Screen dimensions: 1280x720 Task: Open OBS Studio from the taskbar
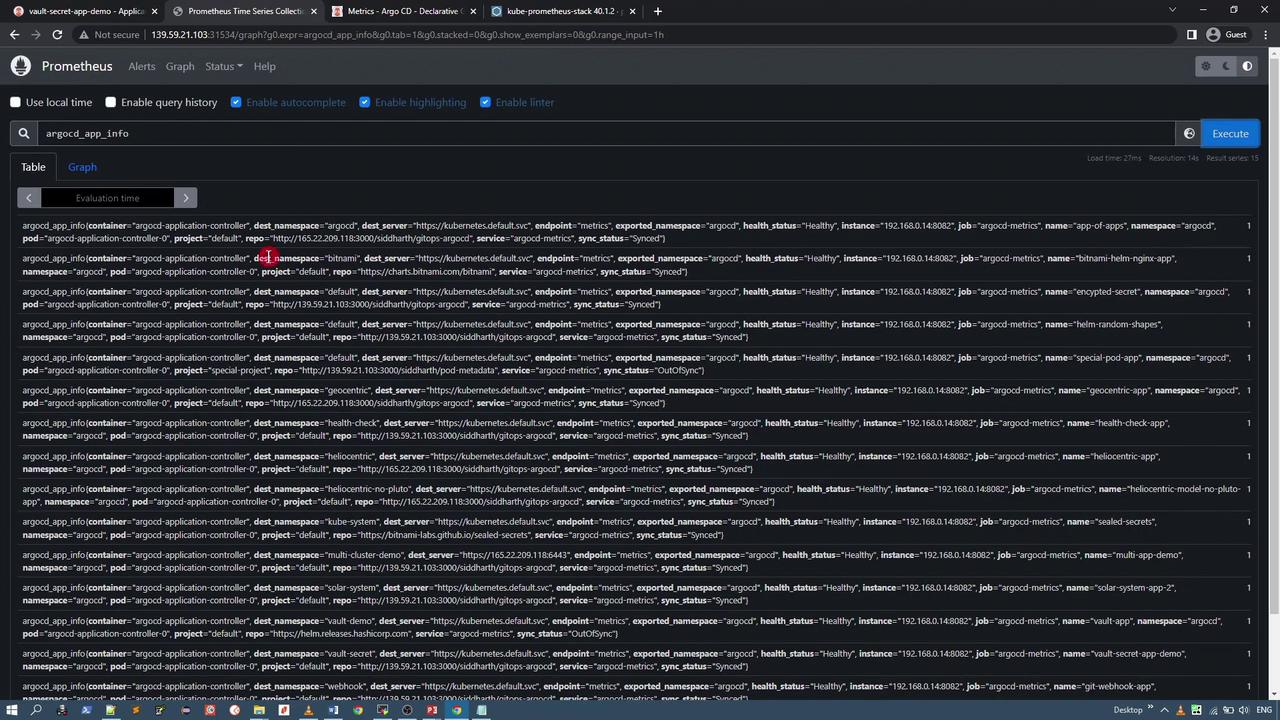click(x=407, y=710)
